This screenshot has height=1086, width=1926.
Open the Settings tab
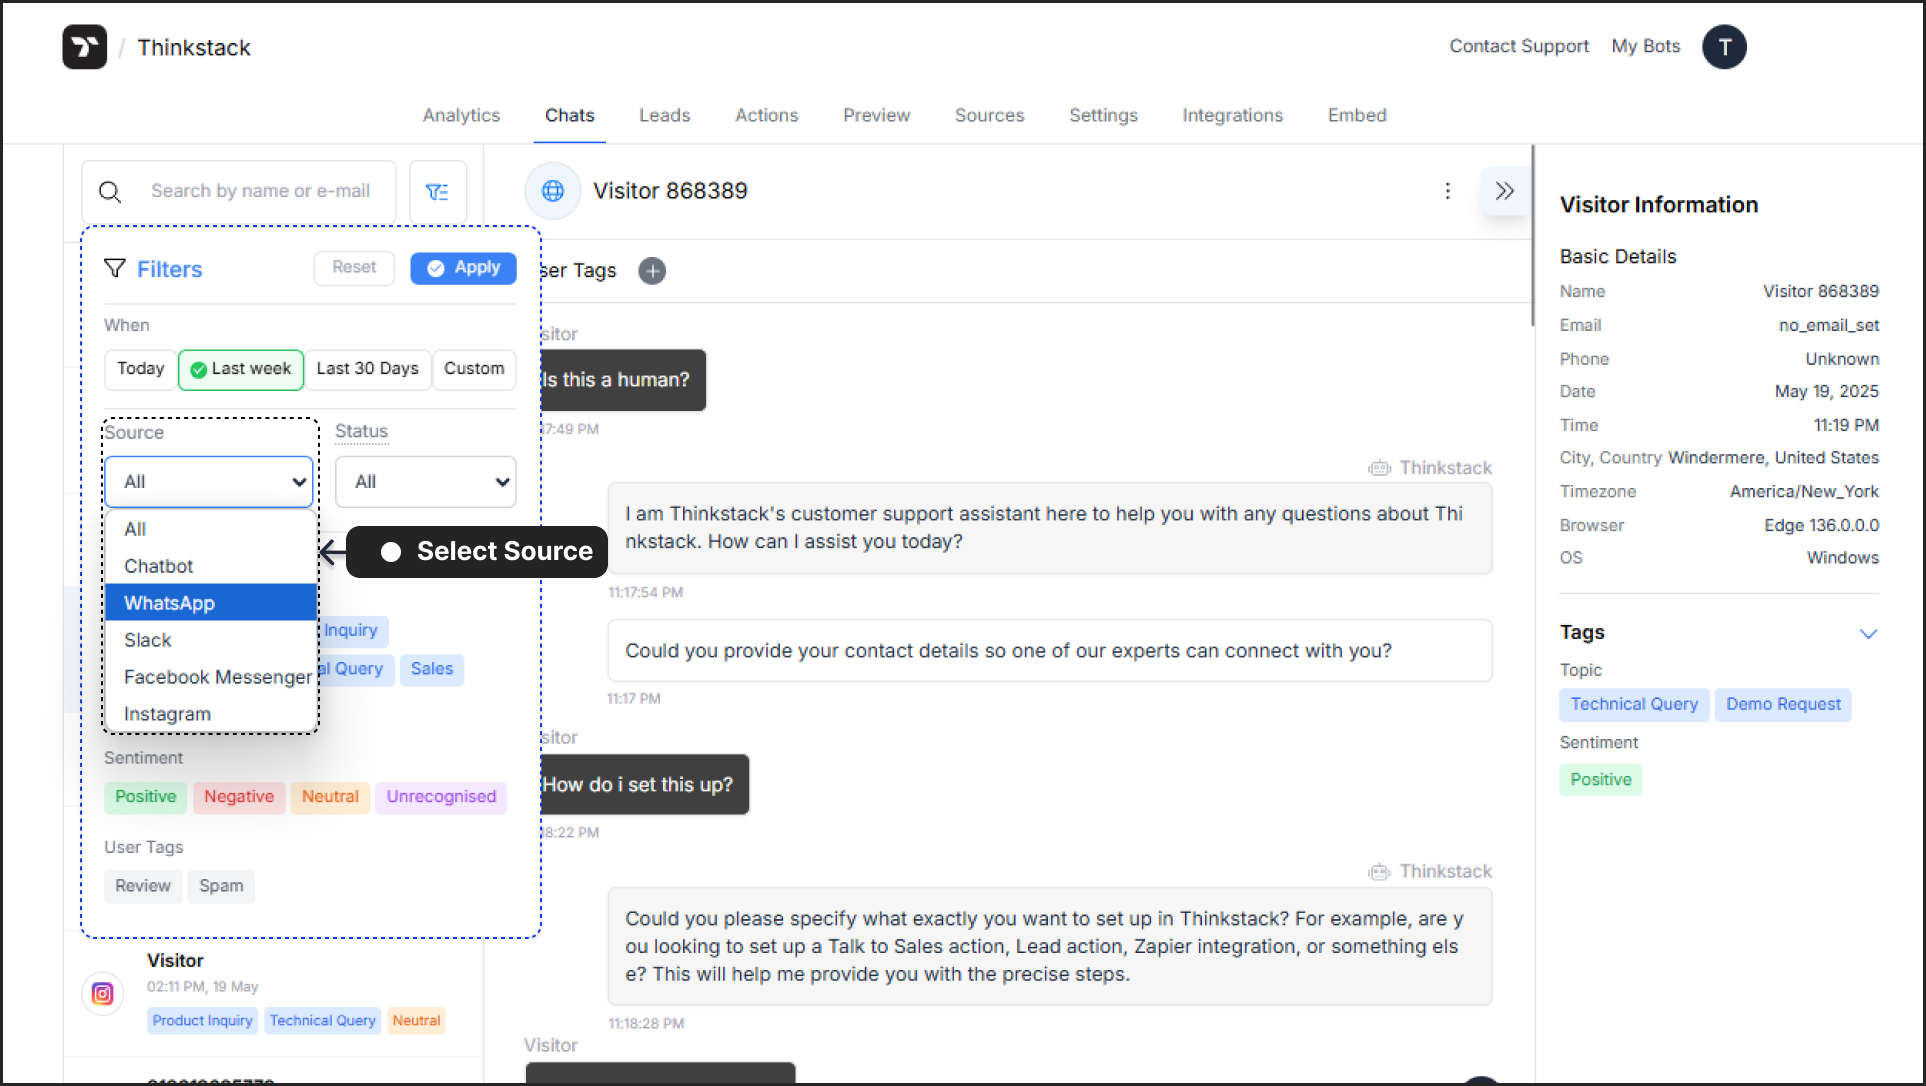(1104, 115)
